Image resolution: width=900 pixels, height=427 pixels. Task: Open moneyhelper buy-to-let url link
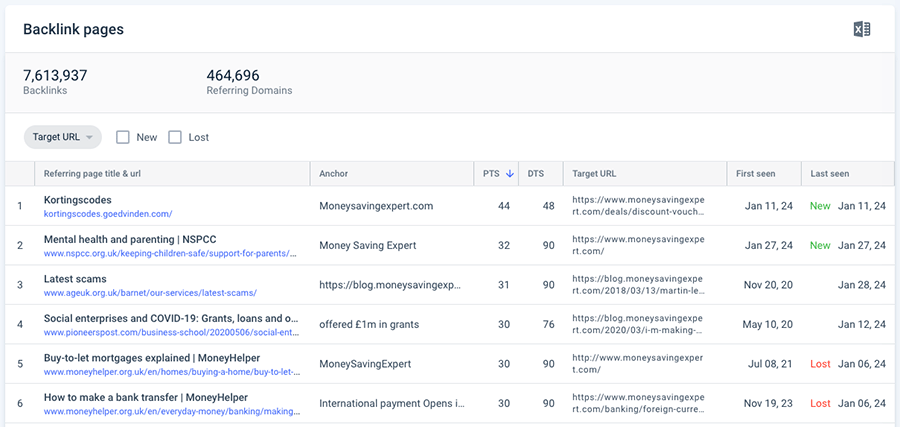(x=172, y=372)
